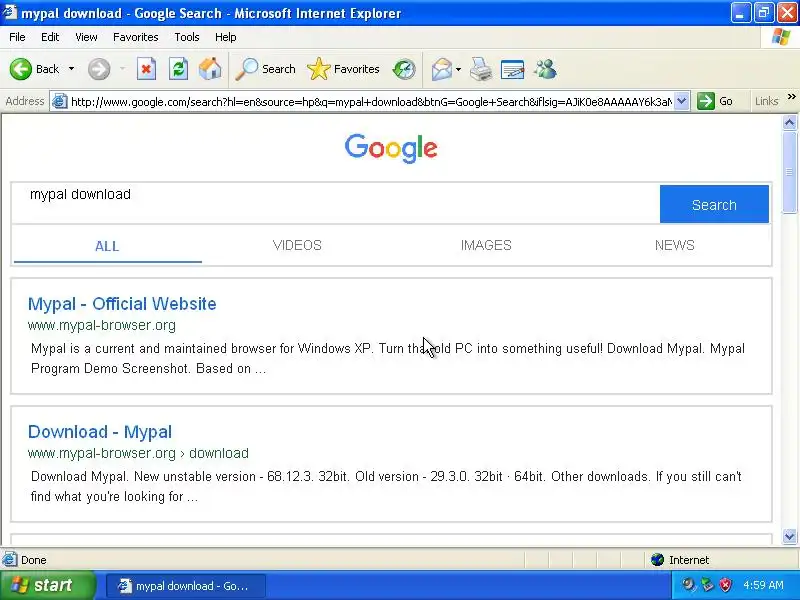Open the Tools menu
Viewport: 800px width, 600px height.
[187, 37]
